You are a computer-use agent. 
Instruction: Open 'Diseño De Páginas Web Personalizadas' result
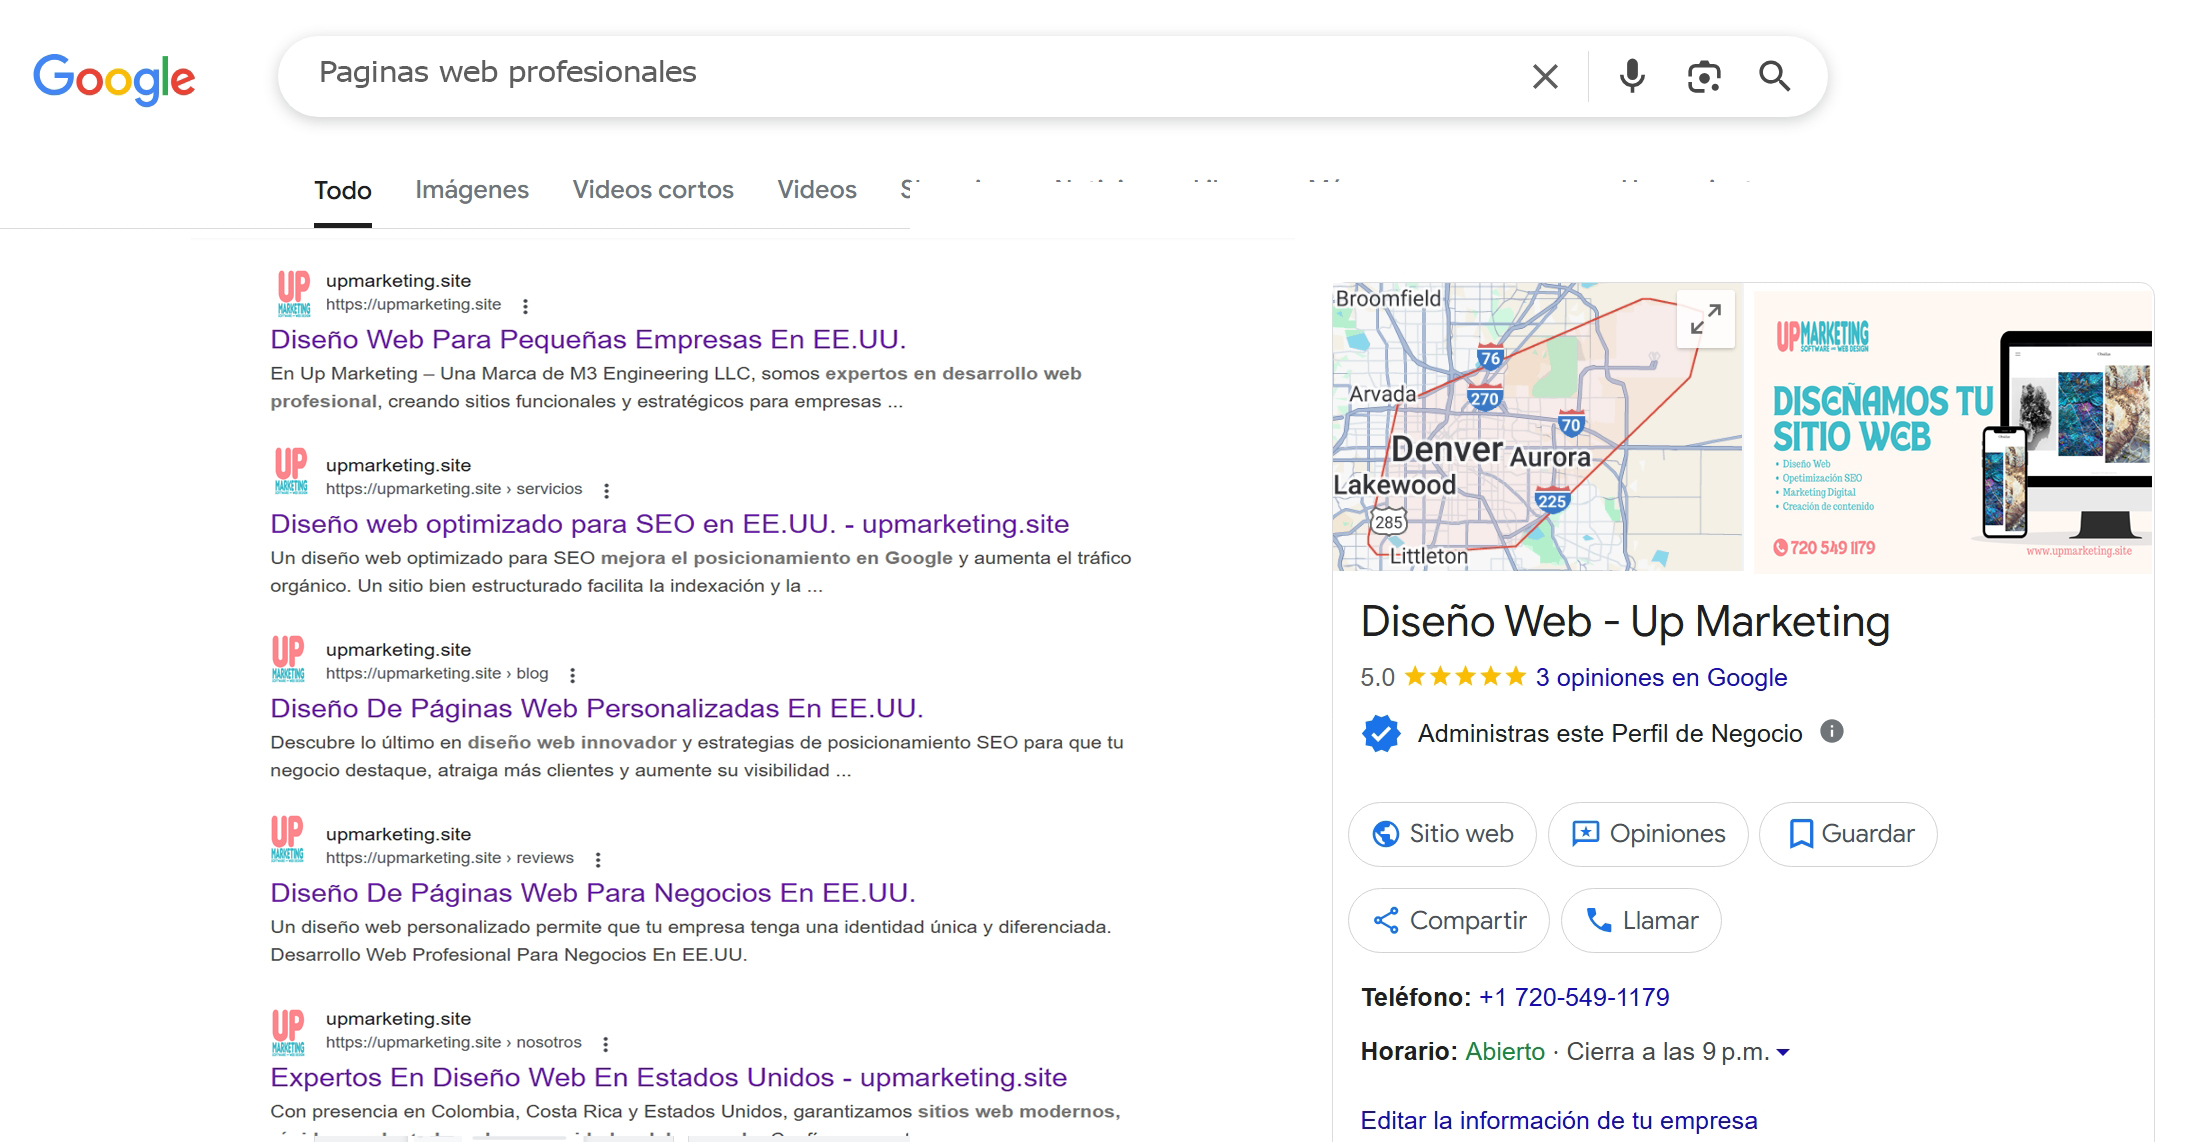click(x=597, y=709)
